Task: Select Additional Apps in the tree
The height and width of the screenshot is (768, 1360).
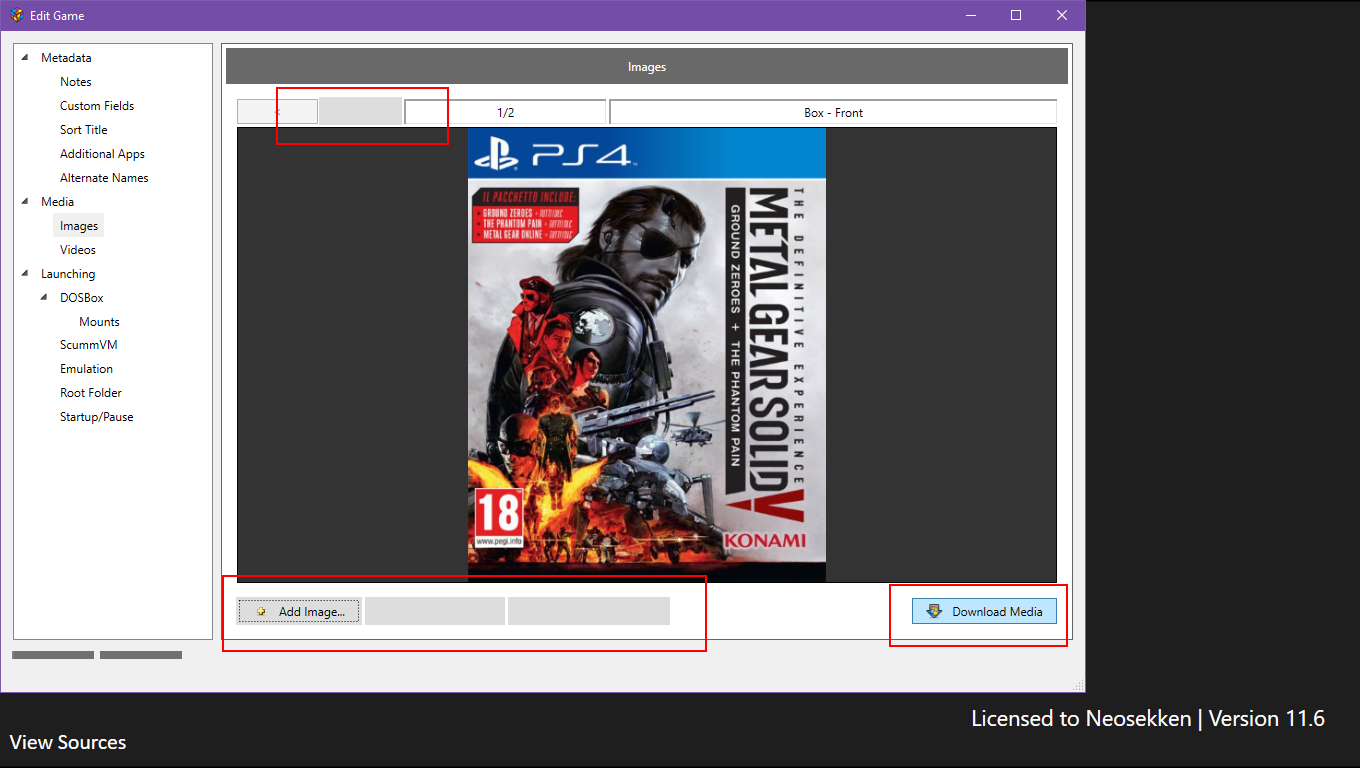Action: [102, 154]
